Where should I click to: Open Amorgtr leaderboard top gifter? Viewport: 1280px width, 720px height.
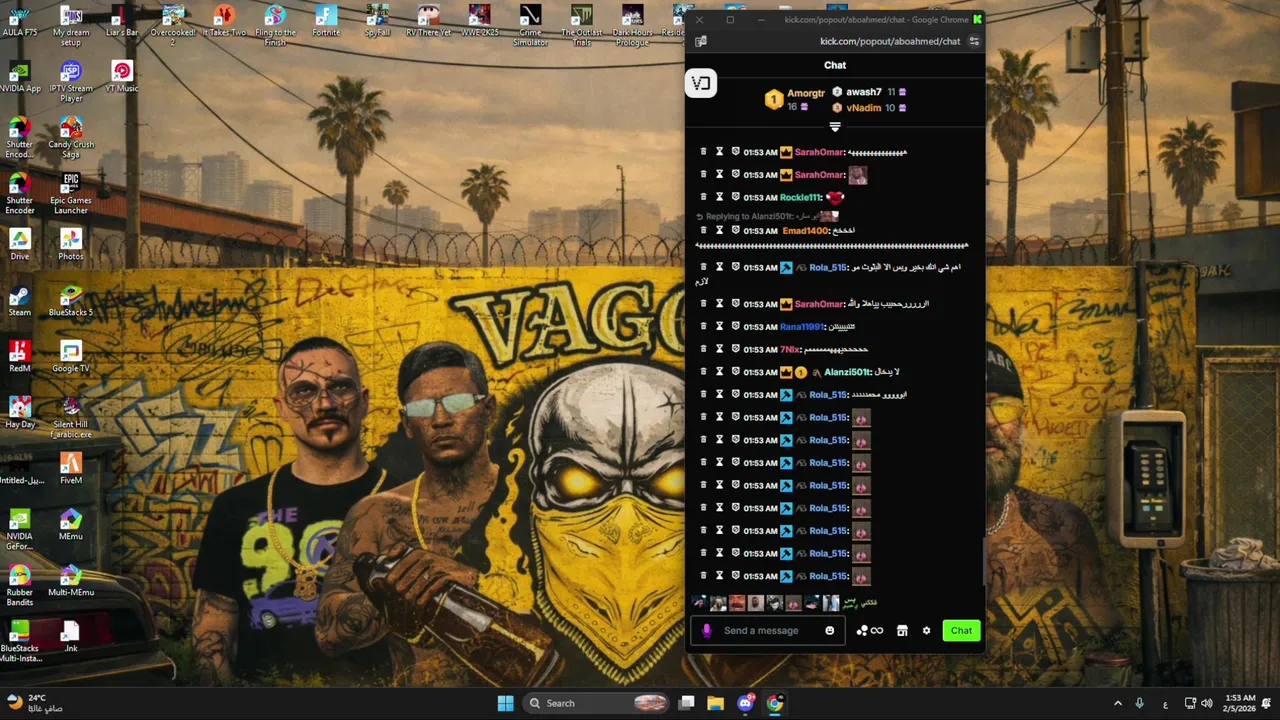[x=796, y=99]
